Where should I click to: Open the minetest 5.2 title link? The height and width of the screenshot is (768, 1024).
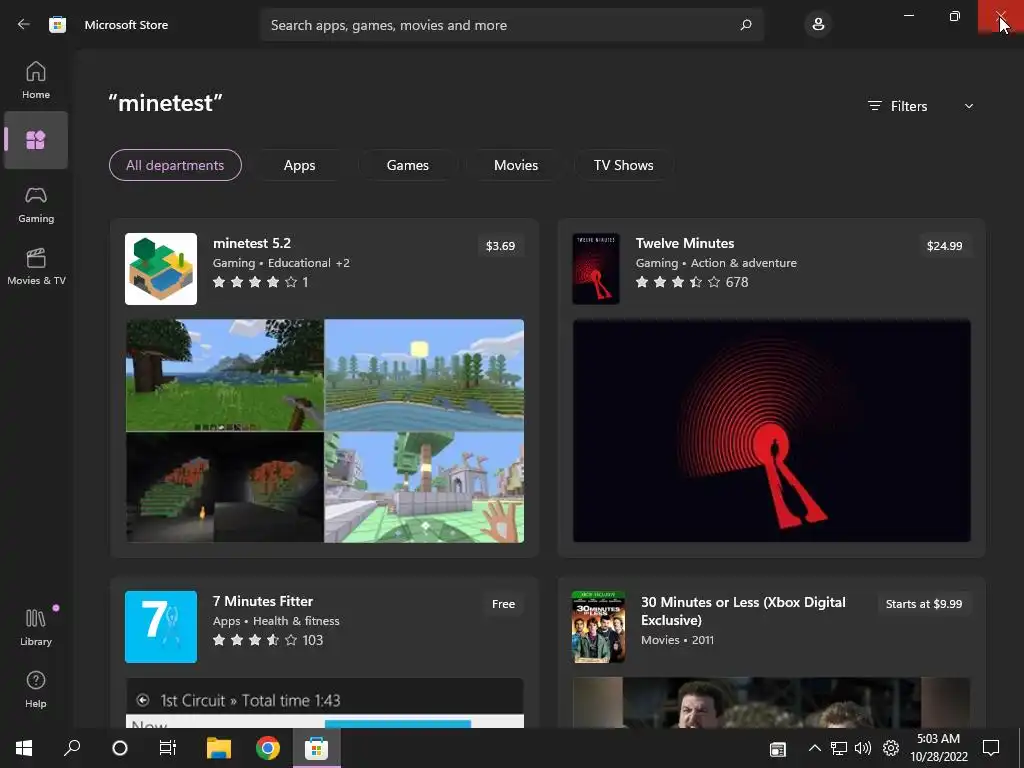[x=251, y=243]
